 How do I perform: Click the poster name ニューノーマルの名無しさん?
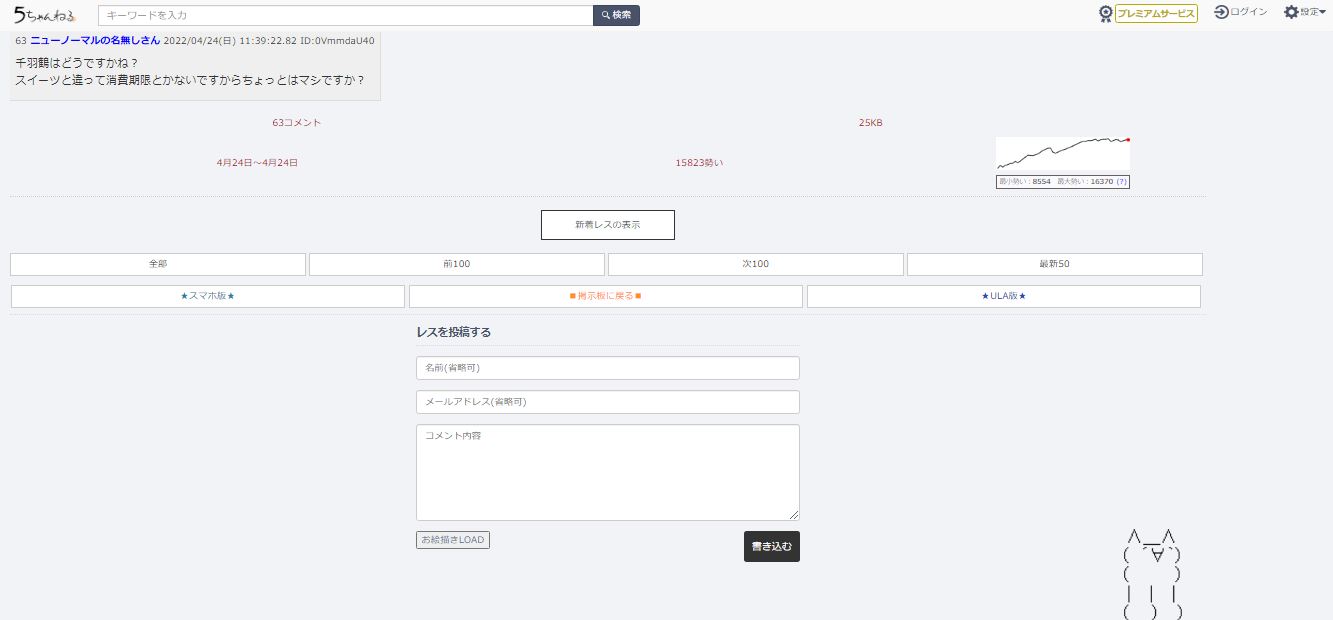tap(95, 41)
